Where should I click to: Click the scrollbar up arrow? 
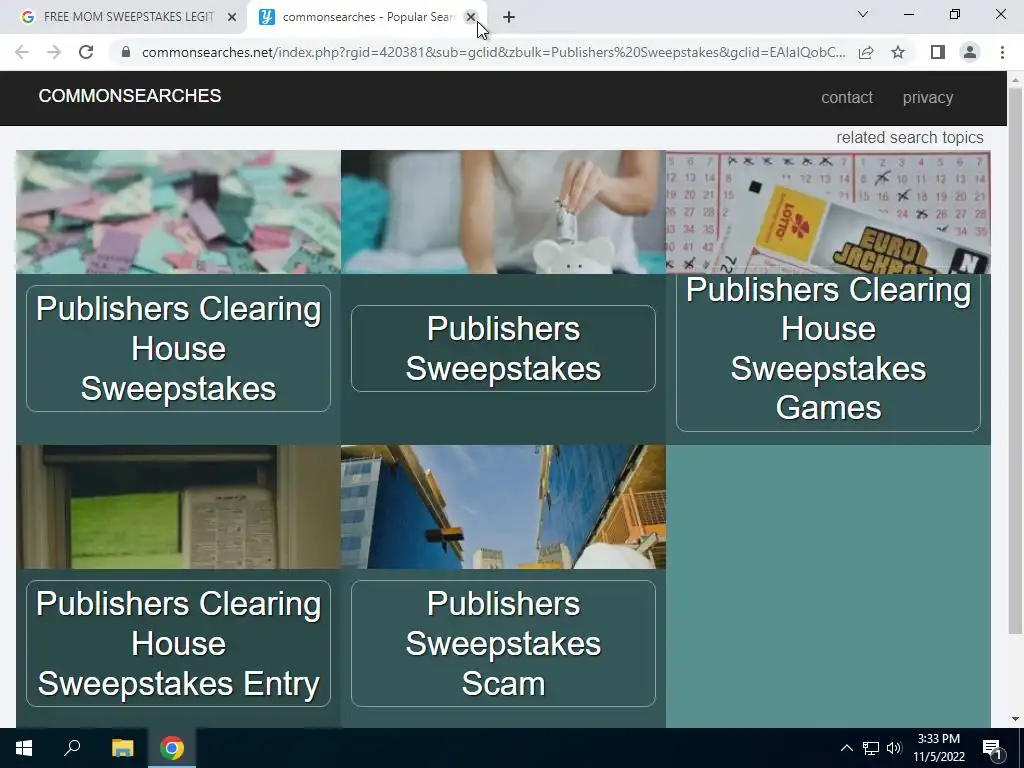tap(1015, 80)
